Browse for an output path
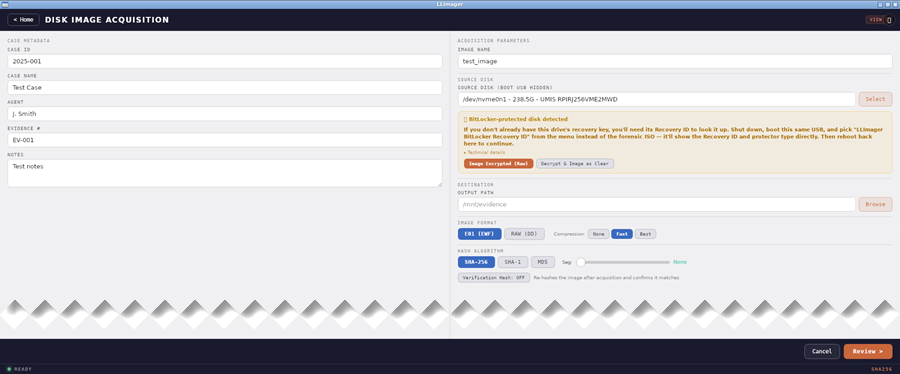The height and width of the screenshot is (374, 900). tap(875, 204)
